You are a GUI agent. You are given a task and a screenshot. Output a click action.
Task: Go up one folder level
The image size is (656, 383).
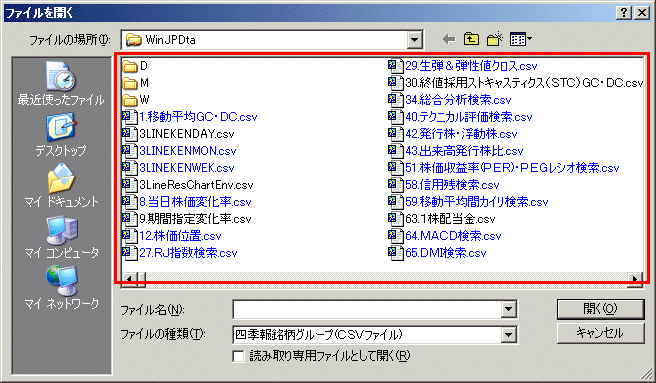[x=472, y=39]
